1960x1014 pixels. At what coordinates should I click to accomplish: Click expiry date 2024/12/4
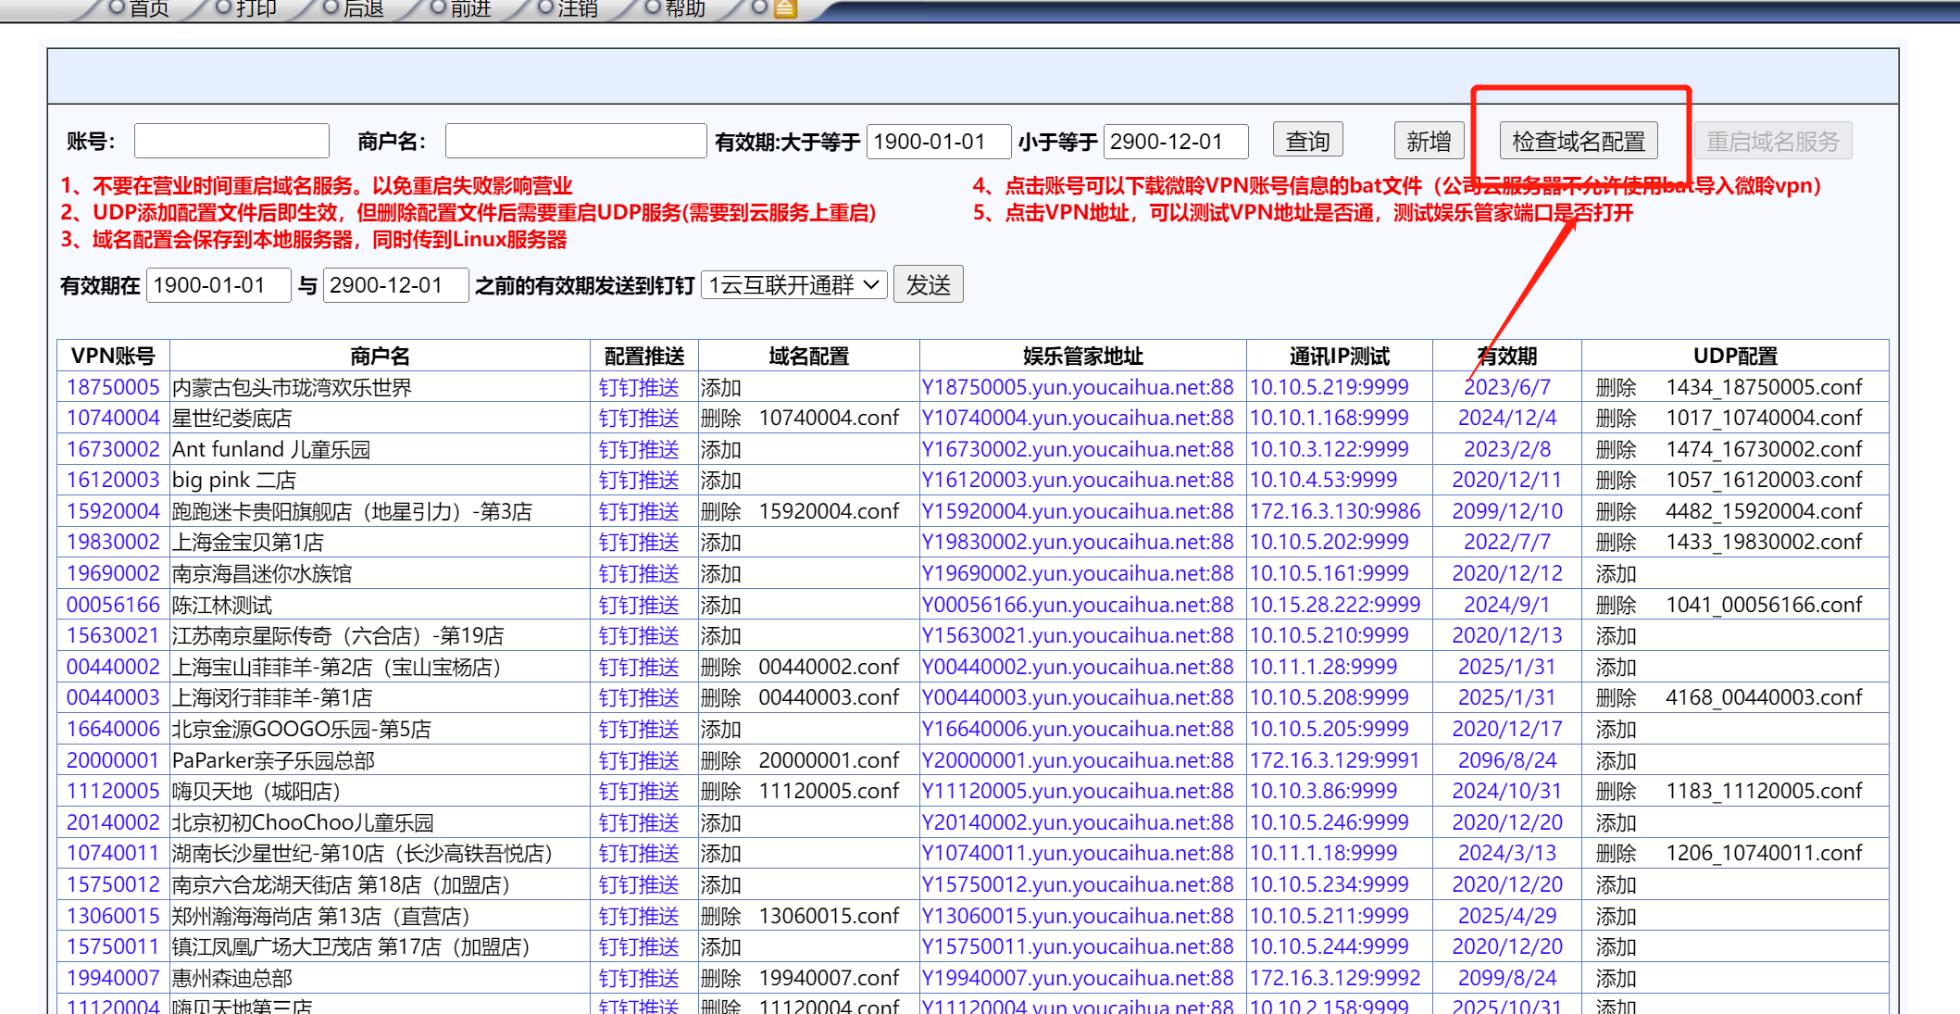[1507, 418]
